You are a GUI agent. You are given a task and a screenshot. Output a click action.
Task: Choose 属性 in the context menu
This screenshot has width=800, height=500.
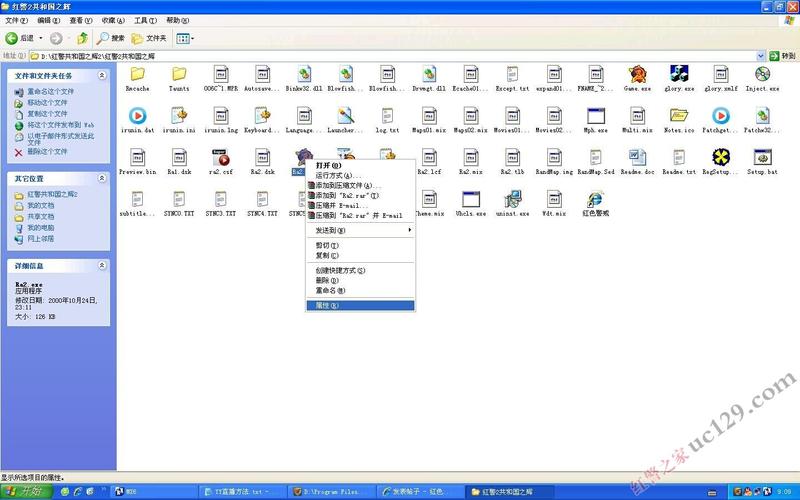(329, 305)
